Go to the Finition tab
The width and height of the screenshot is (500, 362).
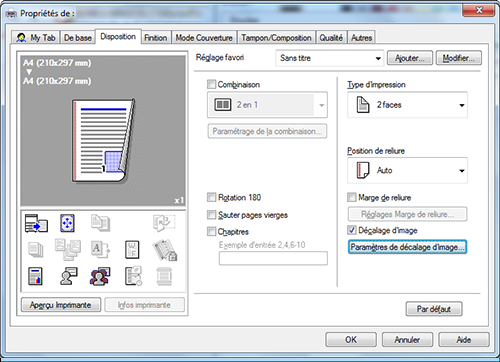pyautogui.click(x=156, y=38)
